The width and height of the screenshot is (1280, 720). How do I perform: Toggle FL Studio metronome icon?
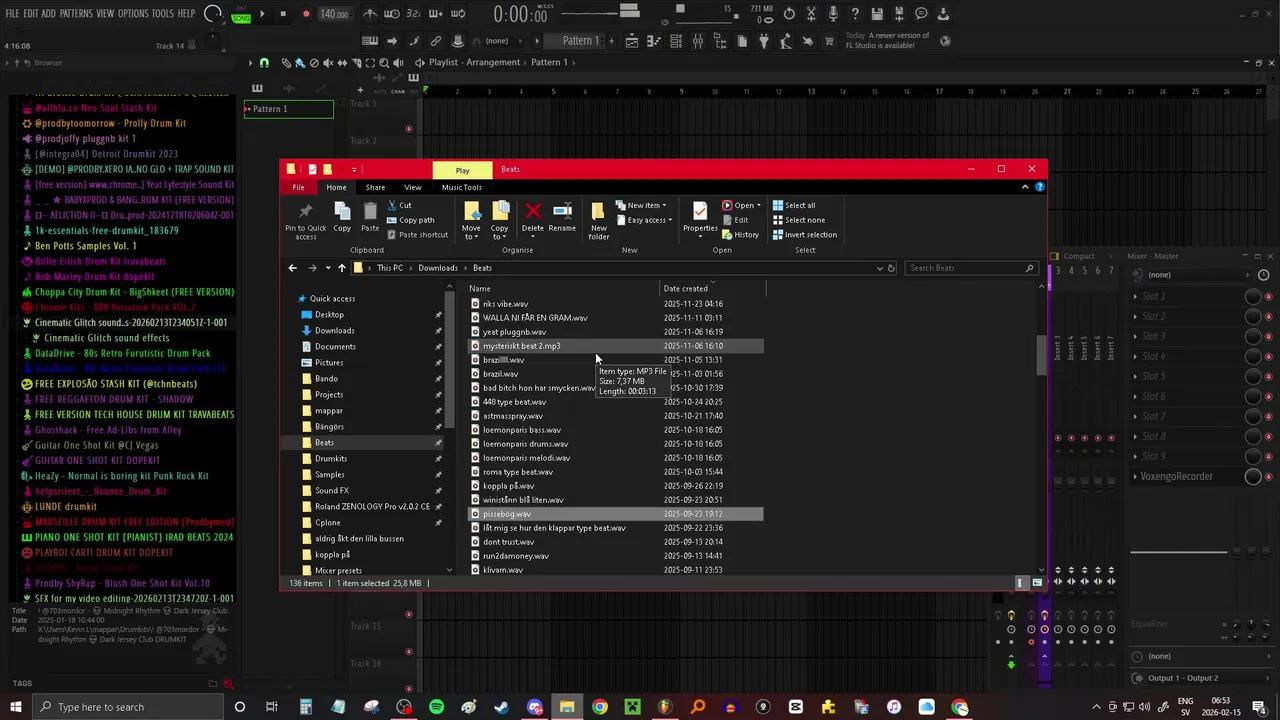click(369, 14)
